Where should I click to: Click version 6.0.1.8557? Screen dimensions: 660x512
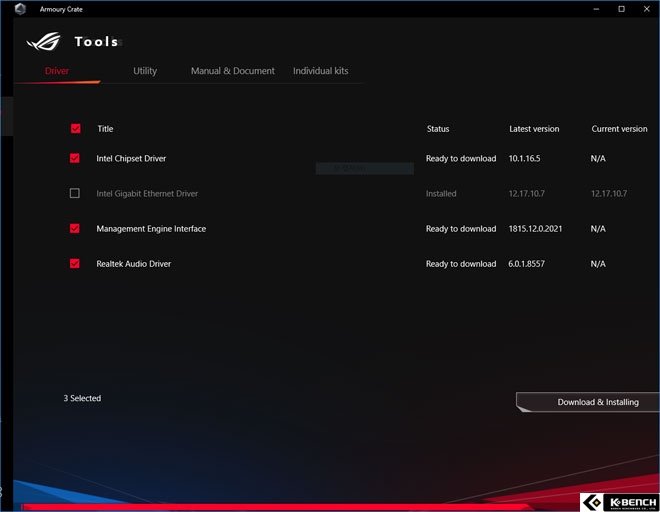tap(526, 264)
